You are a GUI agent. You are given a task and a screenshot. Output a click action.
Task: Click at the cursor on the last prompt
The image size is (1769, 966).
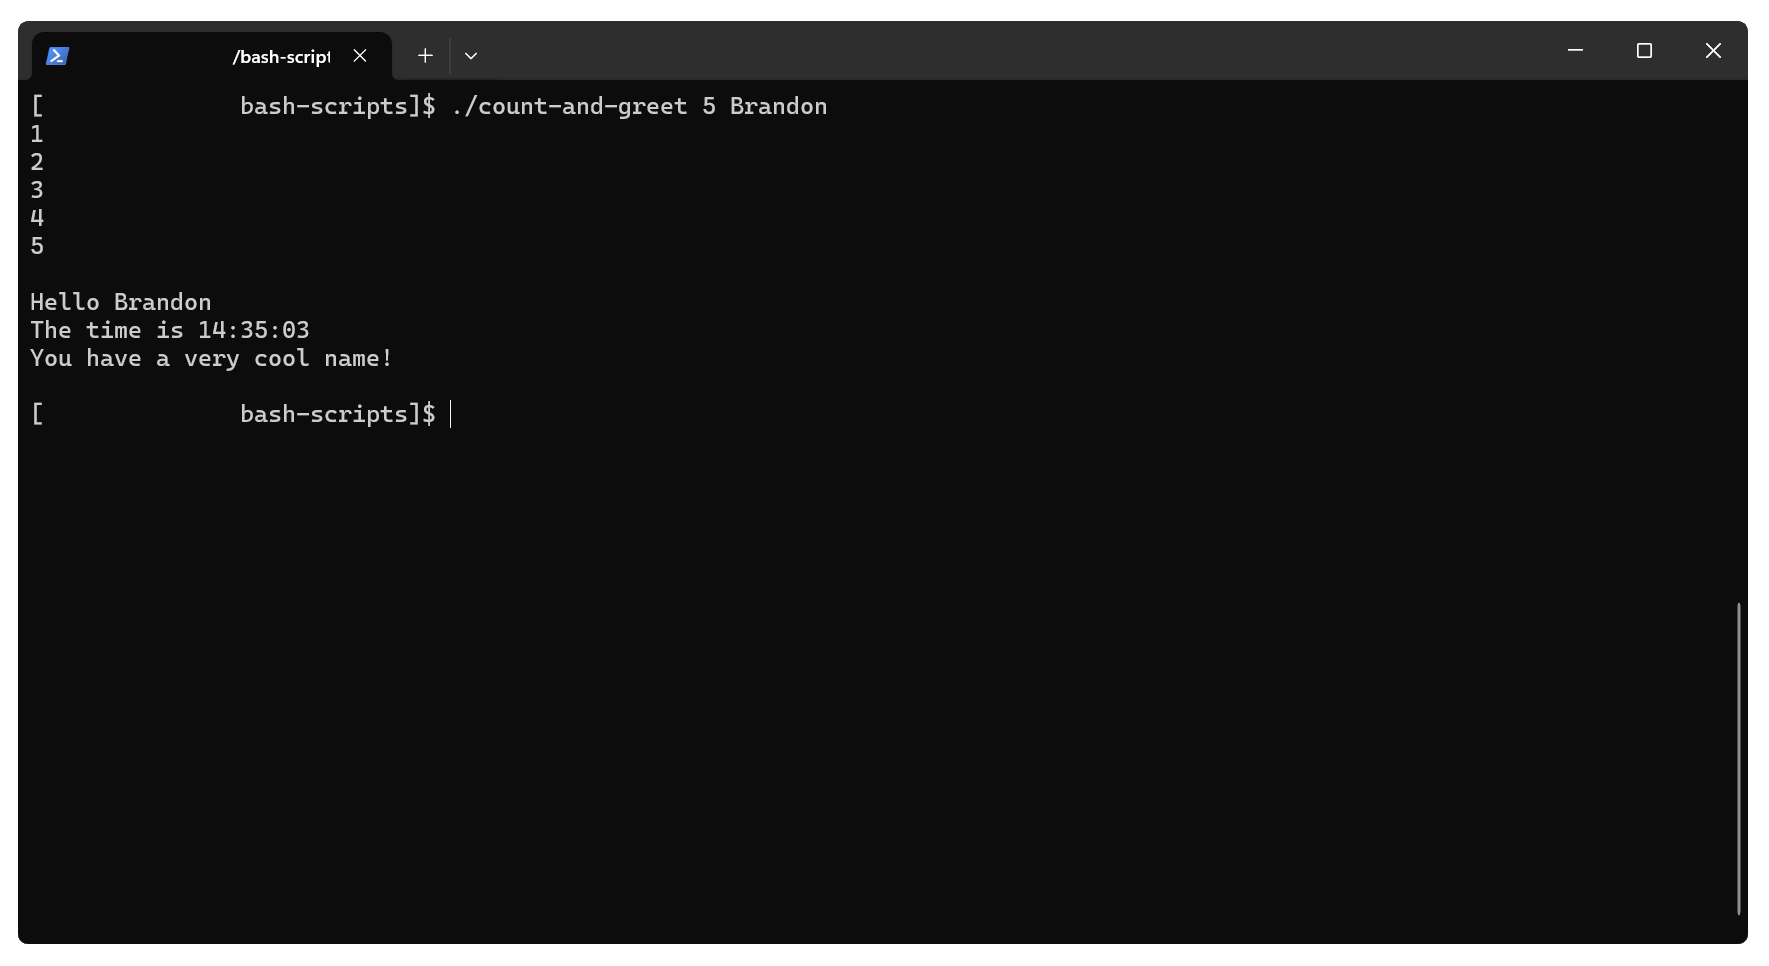pyautogui.click(x=451, y=415)
